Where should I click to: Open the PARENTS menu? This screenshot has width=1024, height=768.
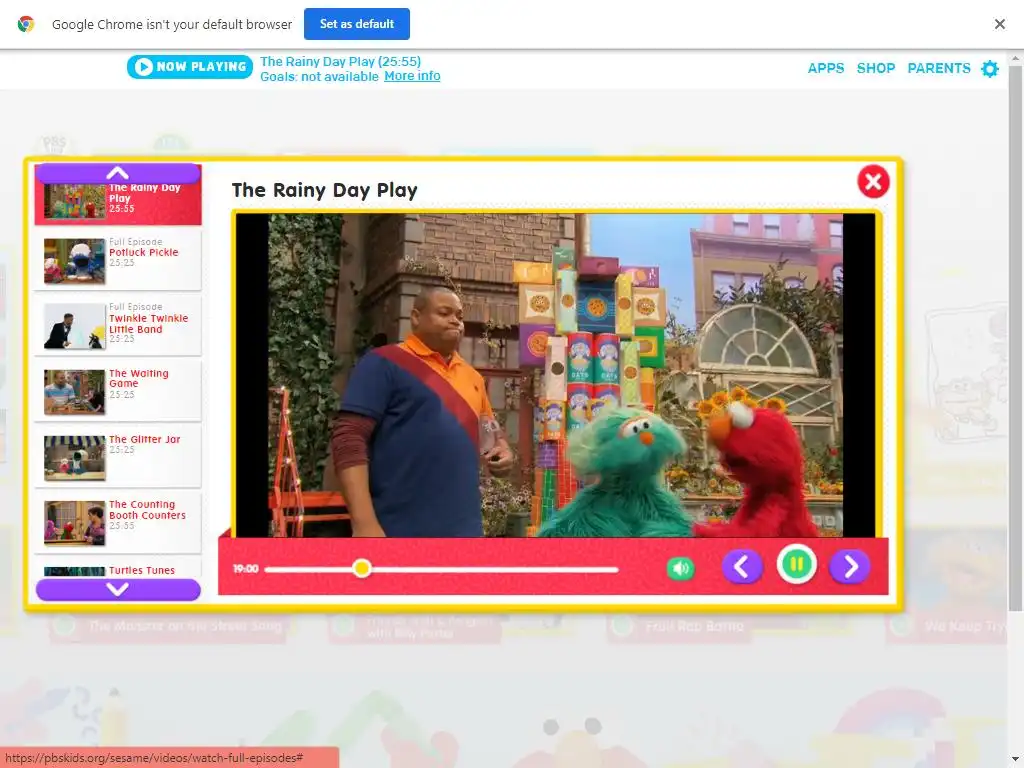(x=938, y=68)
